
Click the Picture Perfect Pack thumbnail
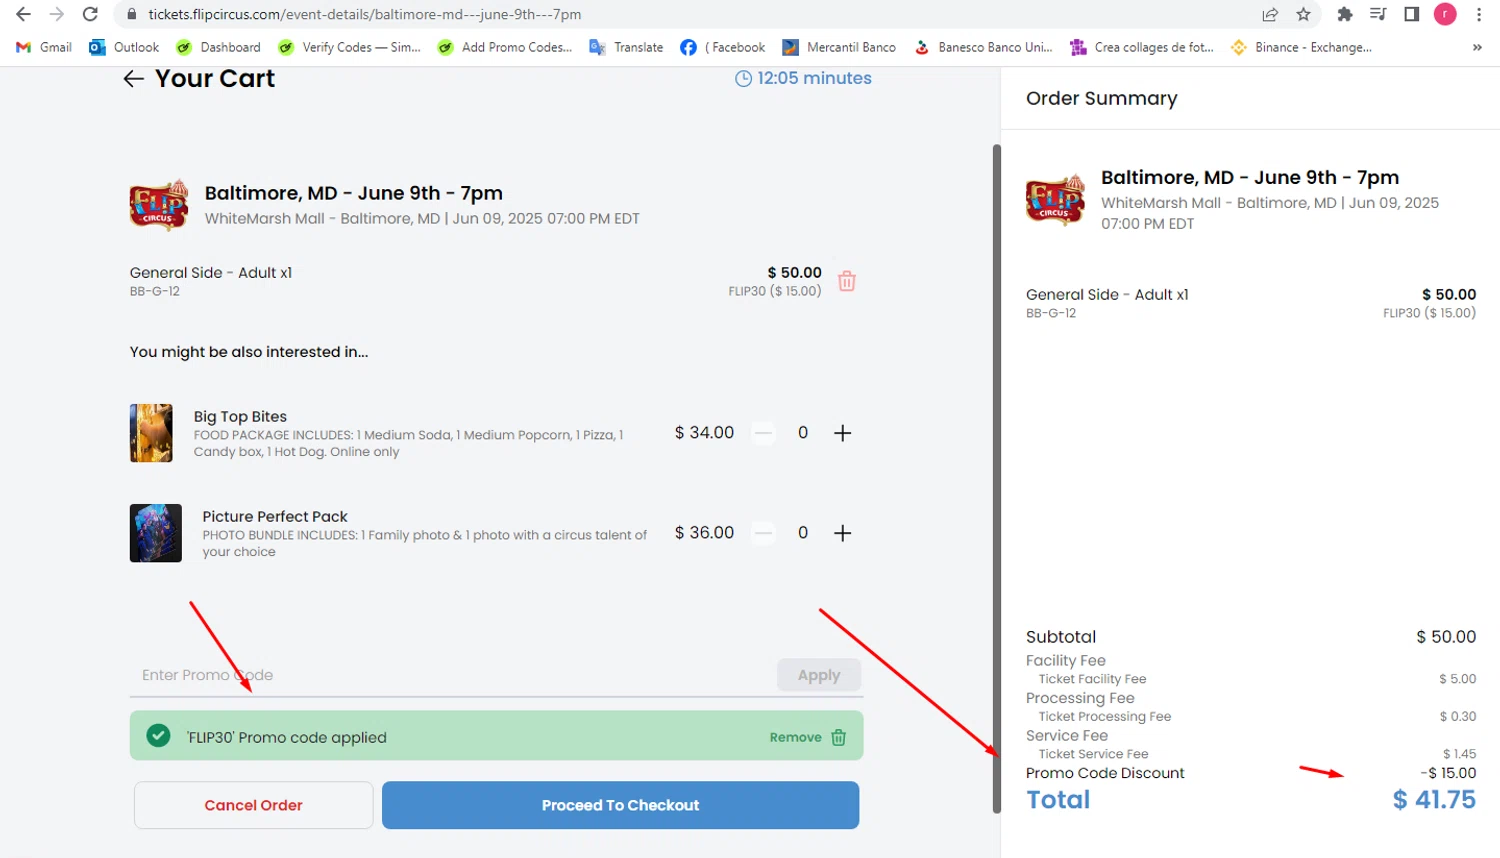point(156,533)
